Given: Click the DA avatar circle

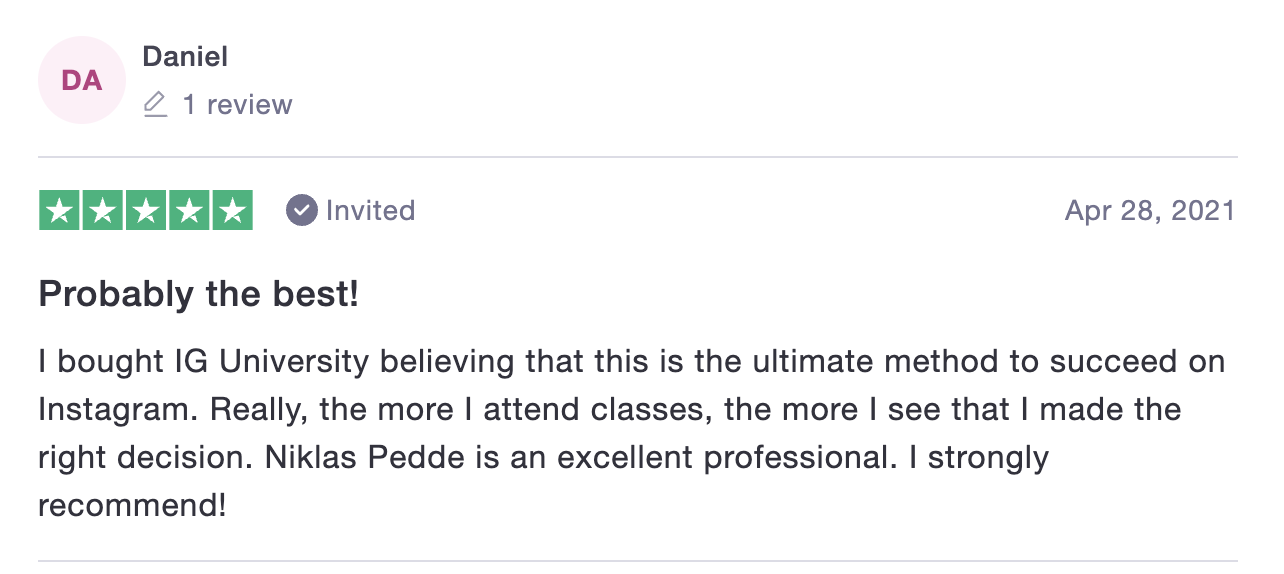Looking at the screenshot, I should click(82, 80).
